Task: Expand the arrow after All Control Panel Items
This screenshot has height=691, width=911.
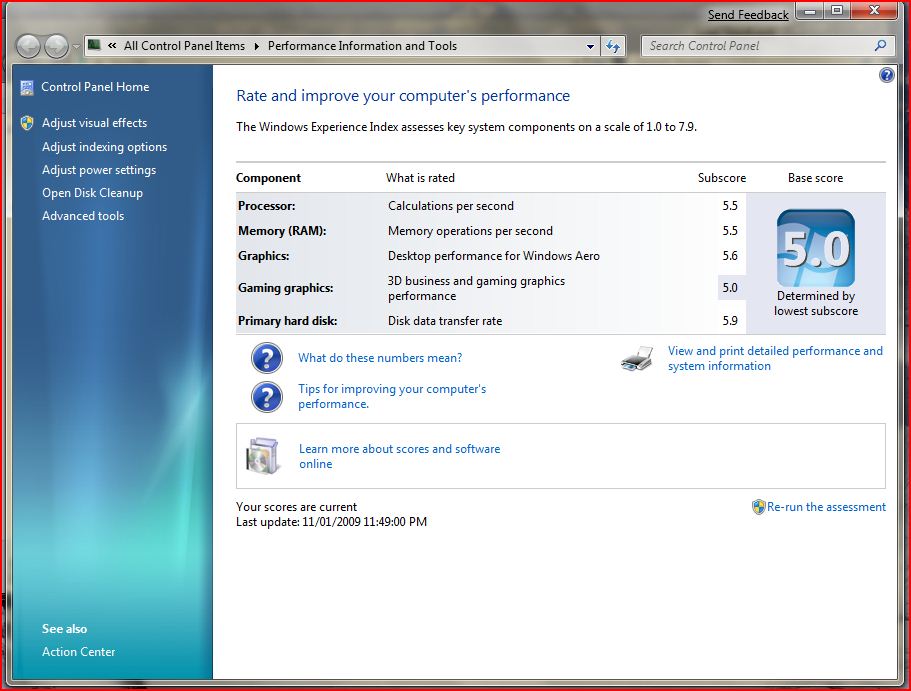Action: (256, 46)
